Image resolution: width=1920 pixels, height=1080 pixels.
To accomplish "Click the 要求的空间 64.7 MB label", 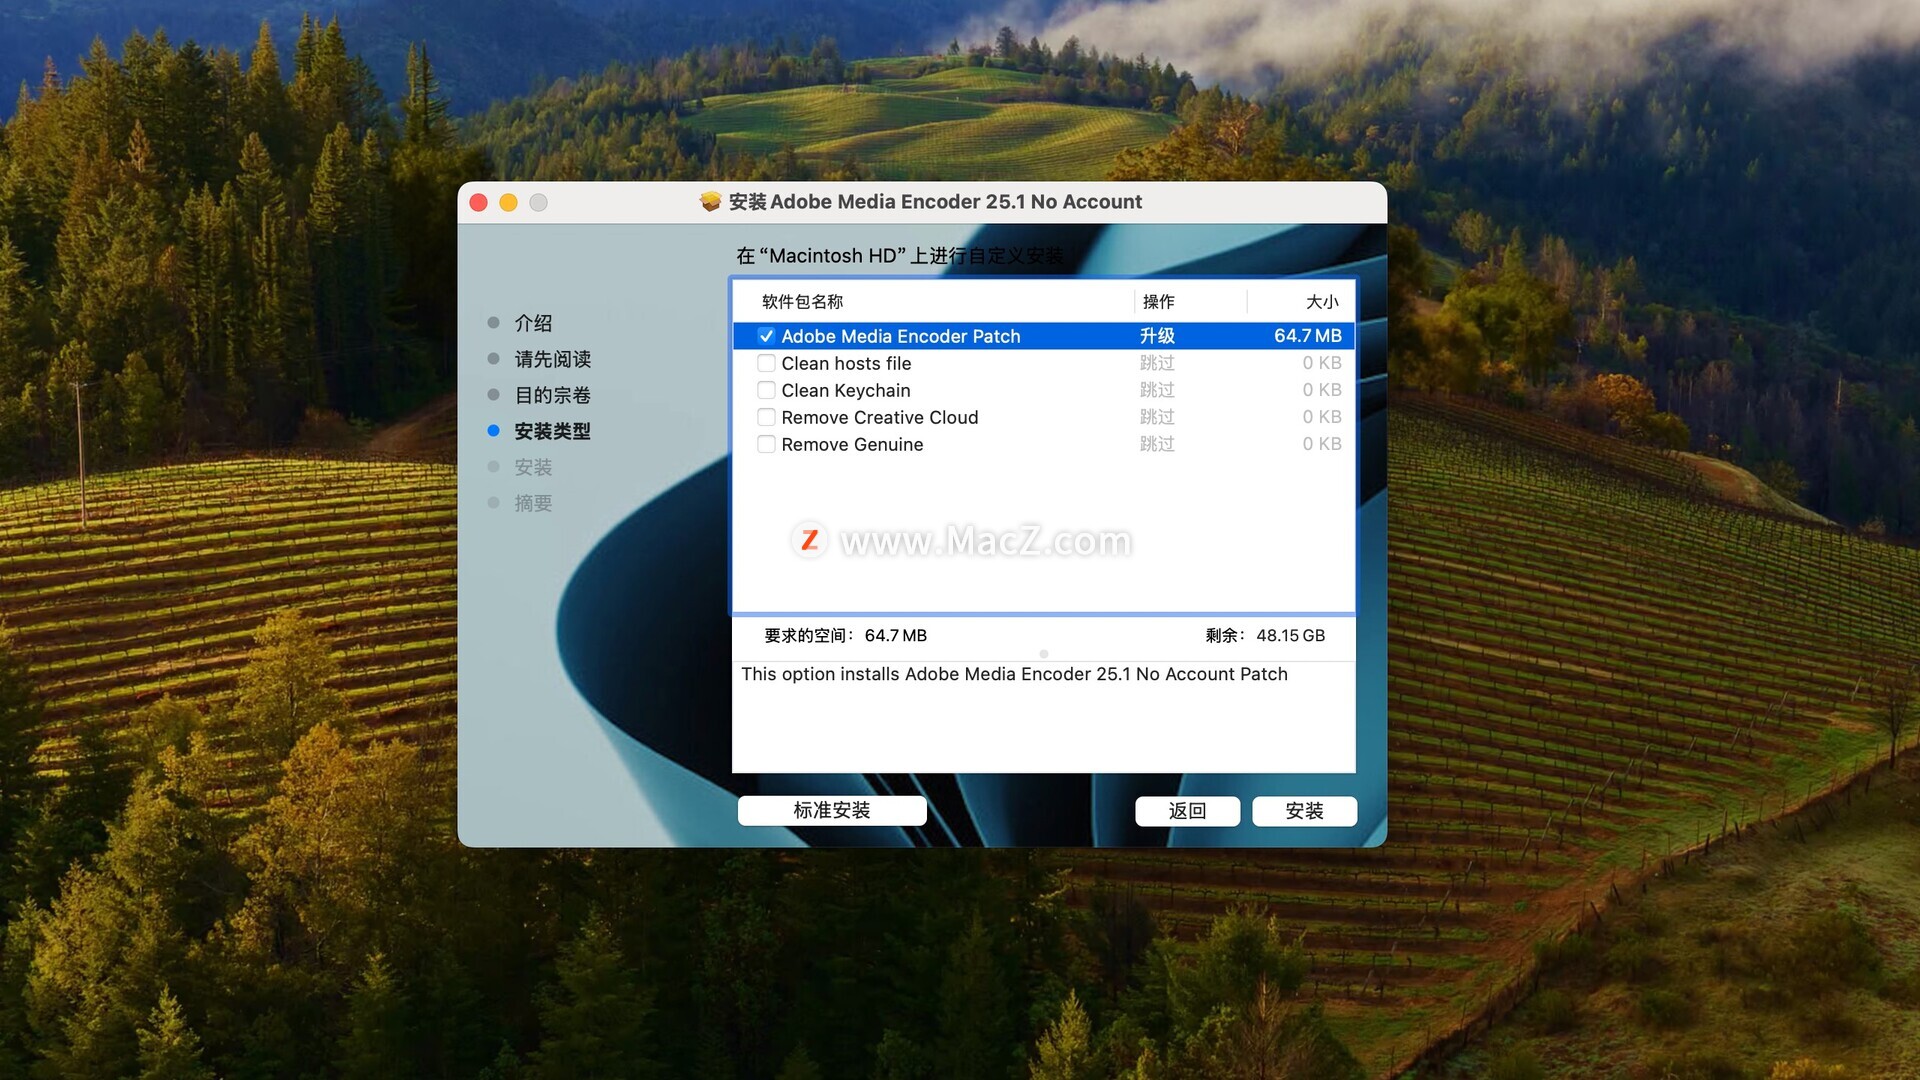I will coord(845,636).
